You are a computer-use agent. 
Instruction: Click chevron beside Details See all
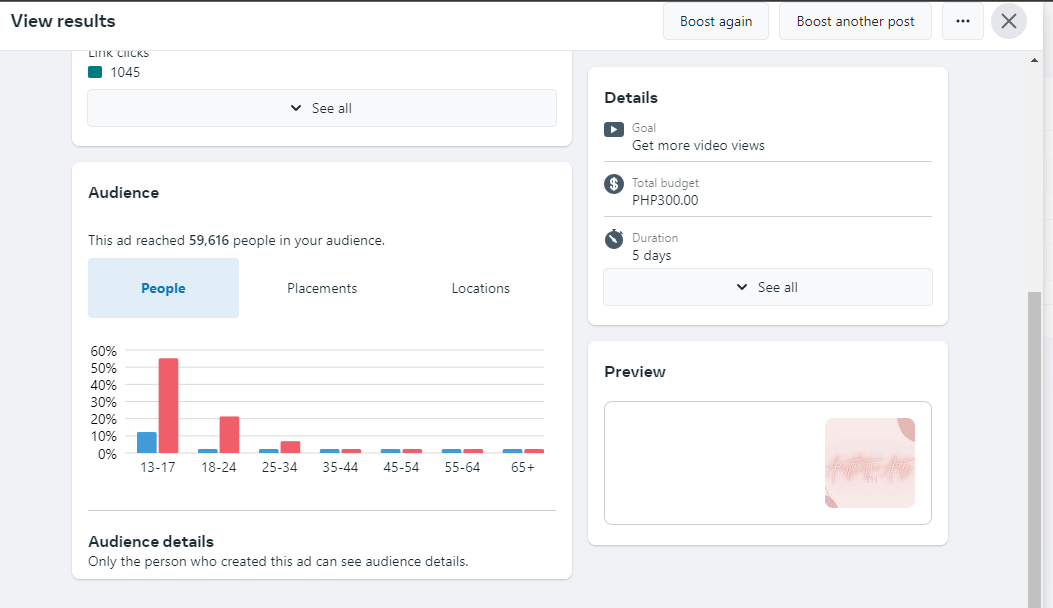(742, 287)
